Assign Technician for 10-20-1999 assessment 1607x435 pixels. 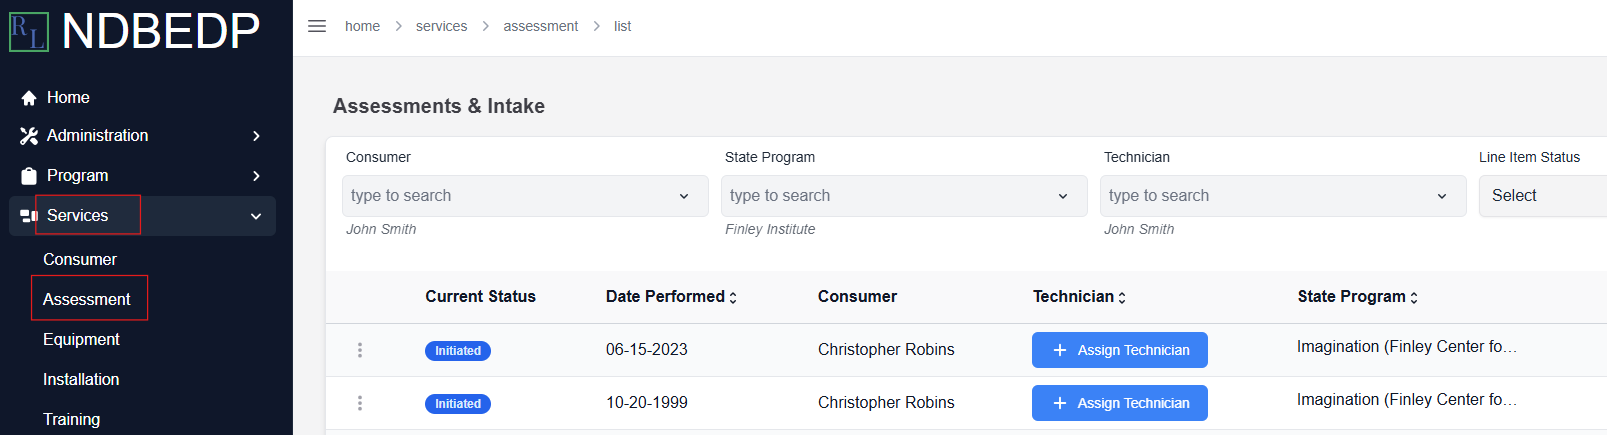point(1120,403)
